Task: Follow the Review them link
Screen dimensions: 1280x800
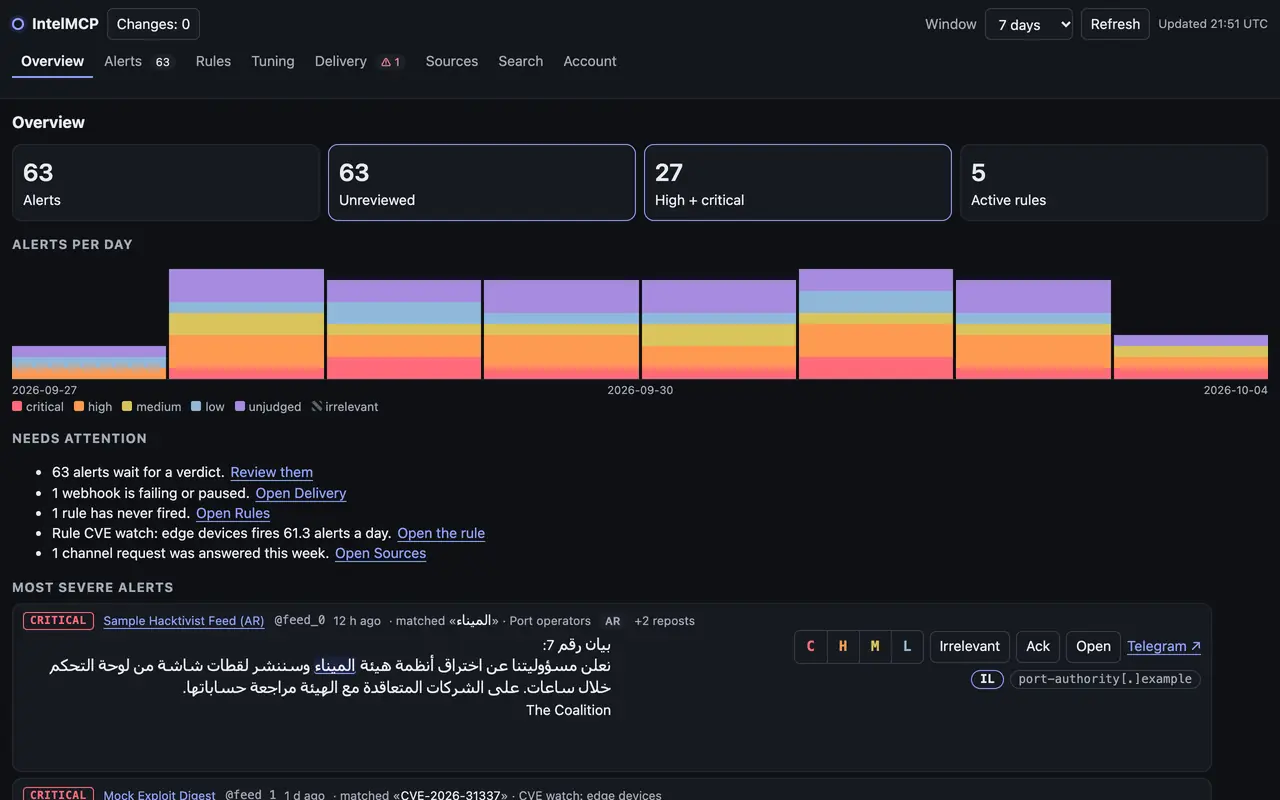Action: pos(272,472)
